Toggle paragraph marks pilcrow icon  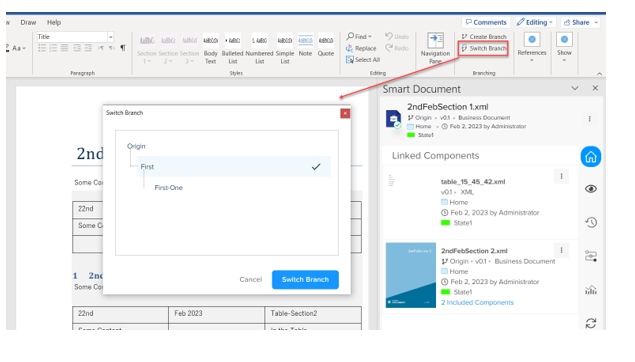click(x=123, y=48)
